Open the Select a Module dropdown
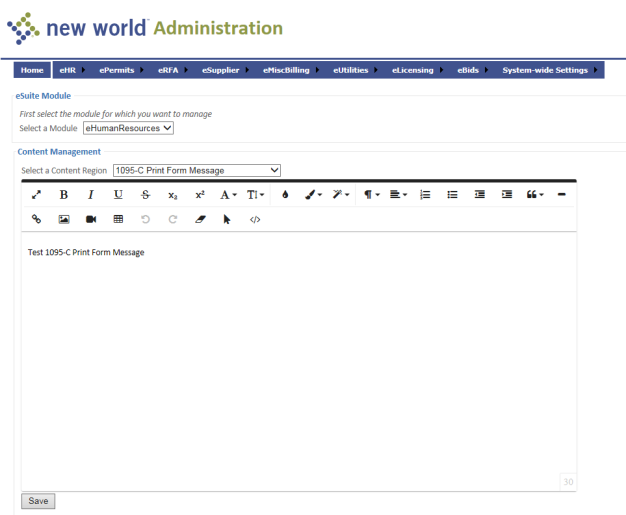This screenshot has width=626, height=515. tap(128, 128)
